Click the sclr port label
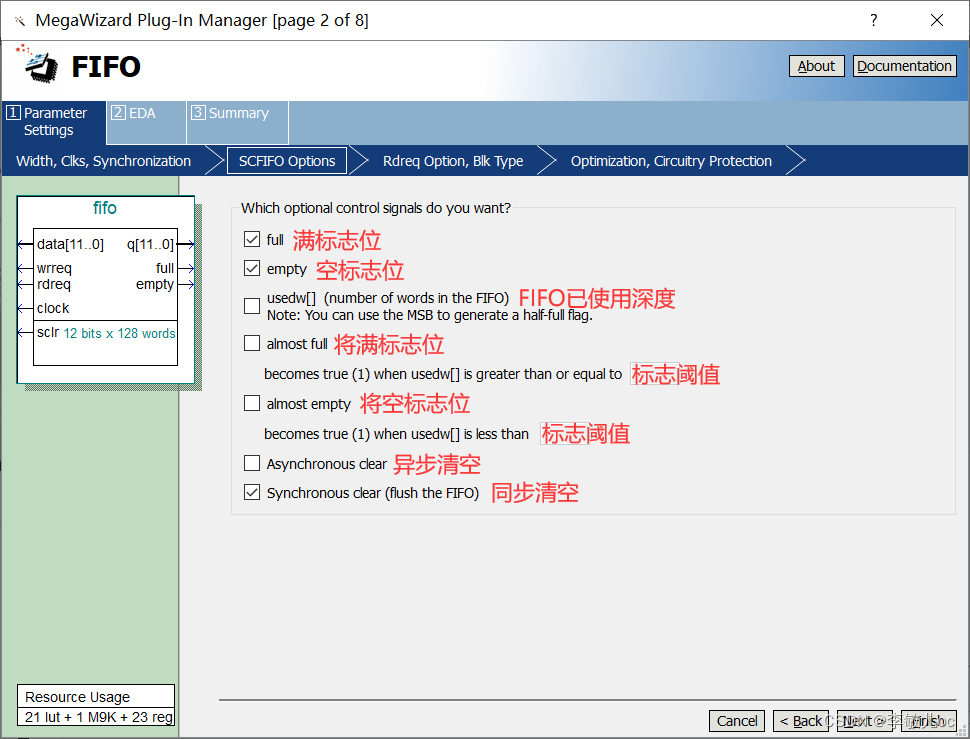Viewport: 970px width, 739px height. 48,332
